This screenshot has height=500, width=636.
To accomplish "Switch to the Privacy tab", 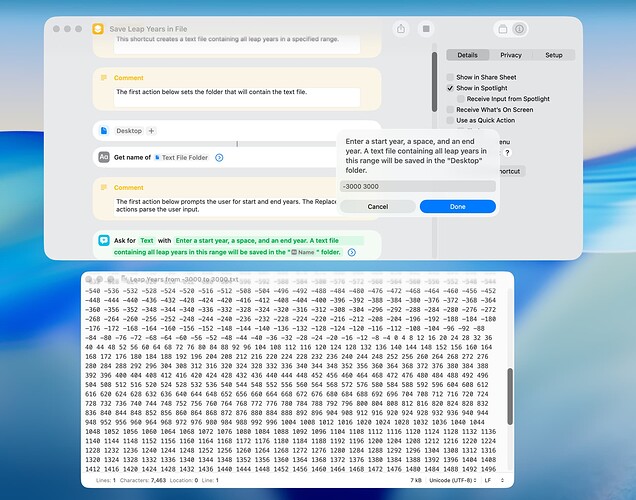I will tap(511, 55).
